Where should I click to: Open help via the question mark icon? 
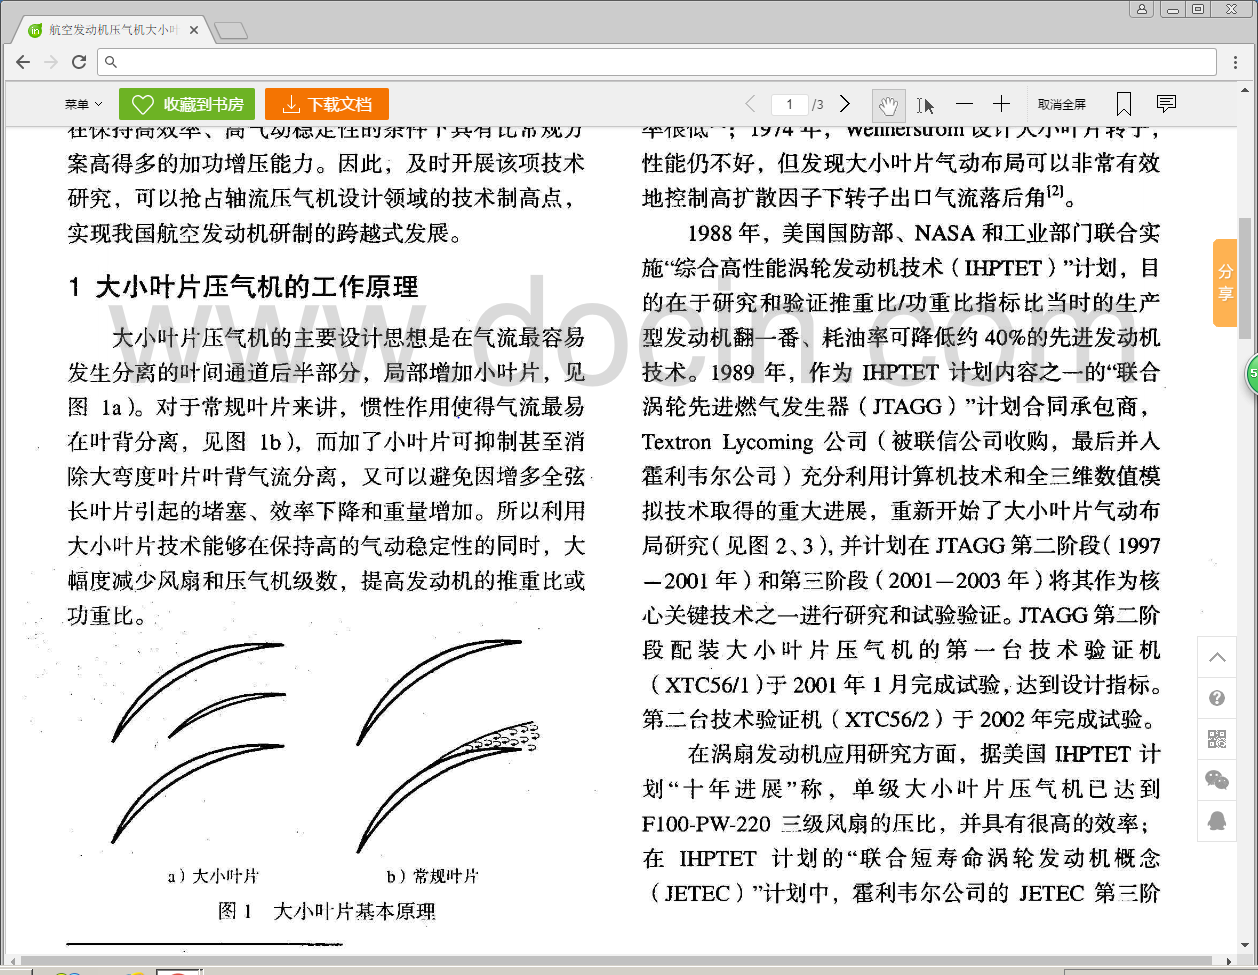coord(1217,698)
